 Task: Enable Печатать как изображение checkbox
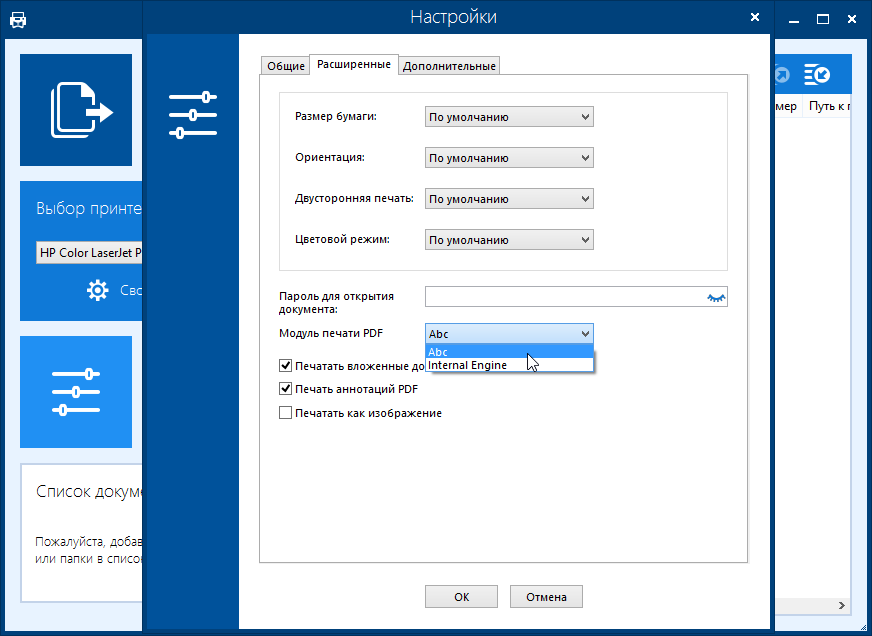pyautogui.click(x=285, y=413)
